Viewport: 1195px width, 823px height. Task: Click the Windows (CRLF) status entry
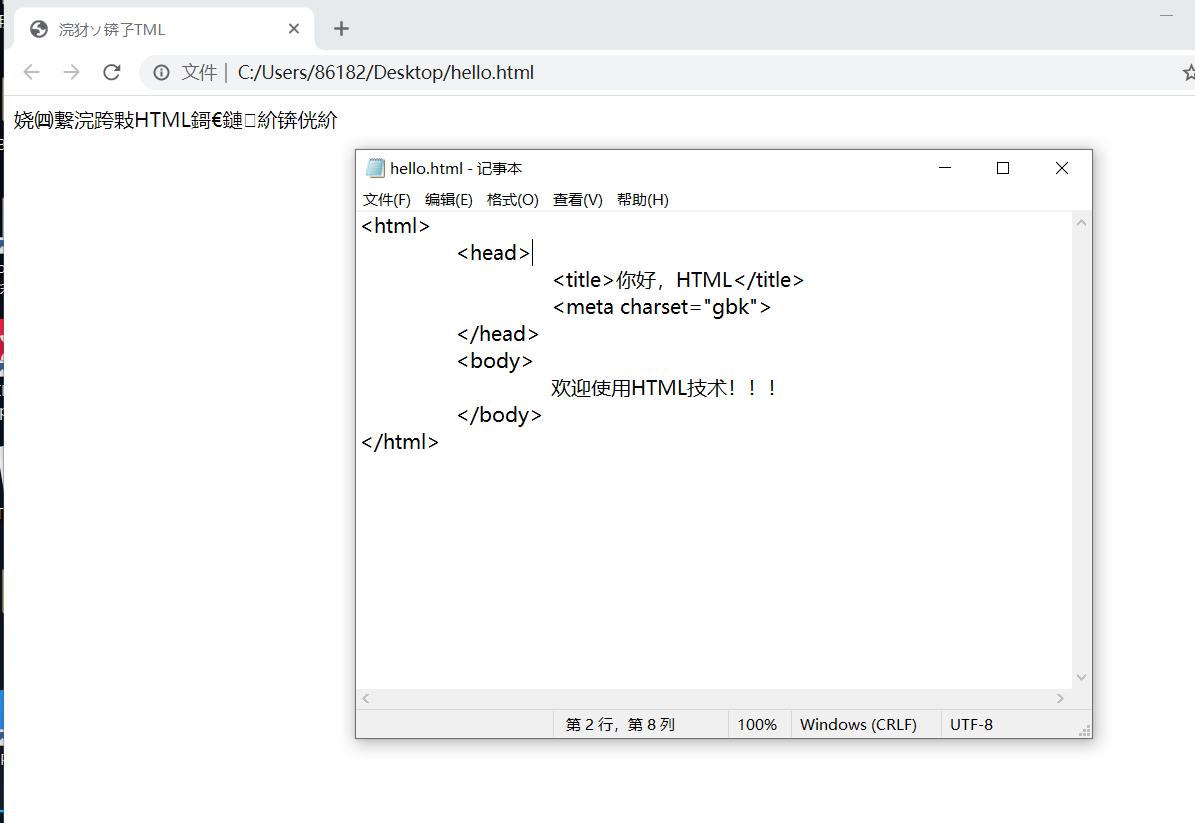(x=858, y=725)
